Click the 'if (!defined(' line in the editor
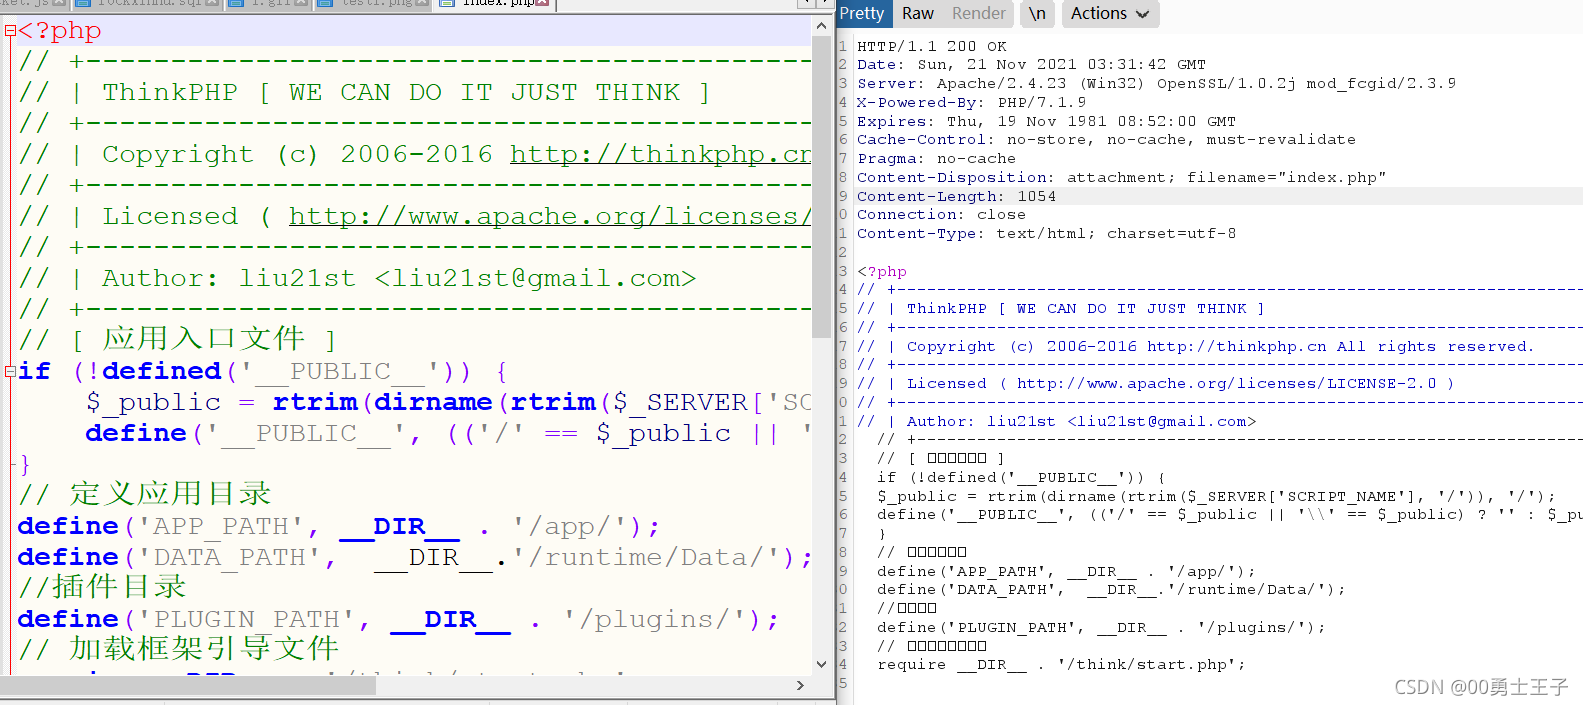Image resolution: width=1583 pixels, height=705 pixels. (x=263, y=371)
